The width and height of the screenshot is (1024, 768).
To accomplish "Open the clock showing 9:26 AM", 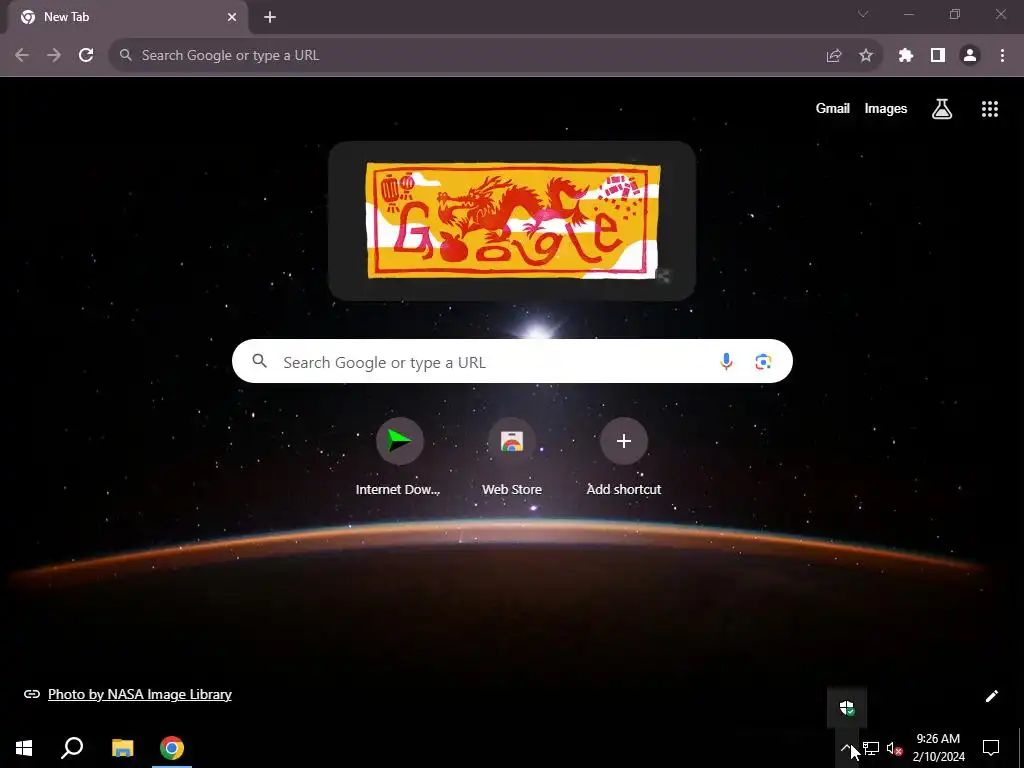I will 938,748.
